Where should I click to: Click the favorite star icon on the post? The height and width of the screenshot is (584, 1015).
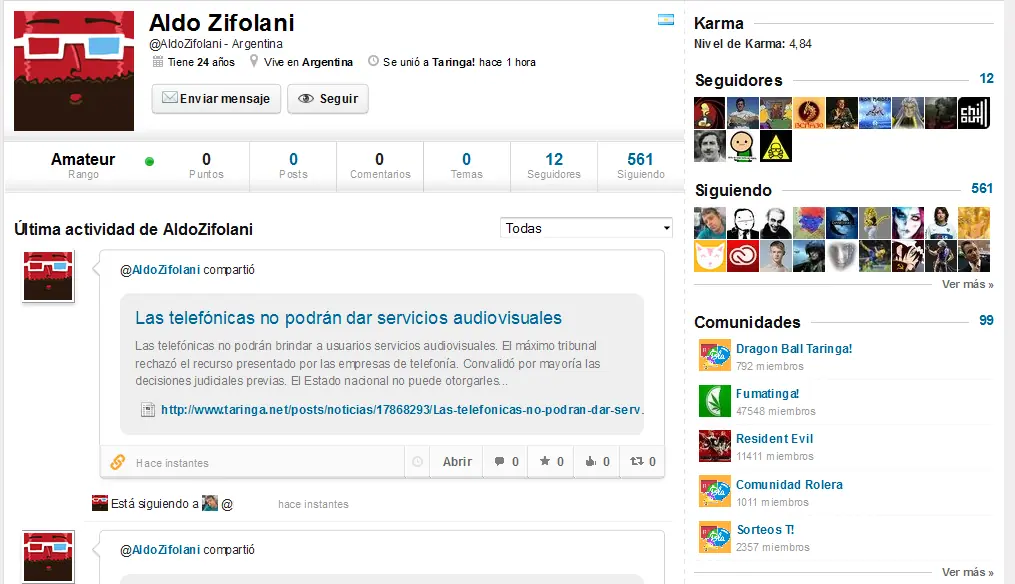pyautogui.click(x=545, y=461)
